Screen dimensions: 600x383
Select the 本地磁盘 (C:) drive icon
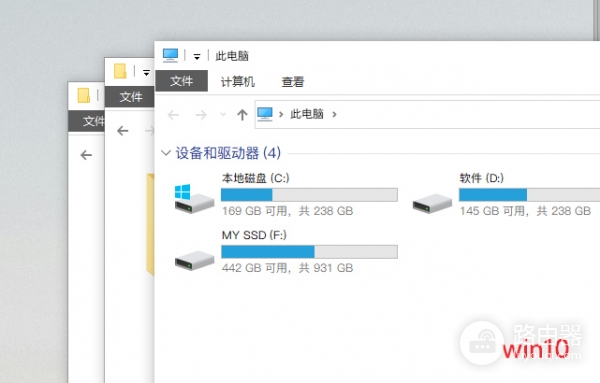pos(194,199)
